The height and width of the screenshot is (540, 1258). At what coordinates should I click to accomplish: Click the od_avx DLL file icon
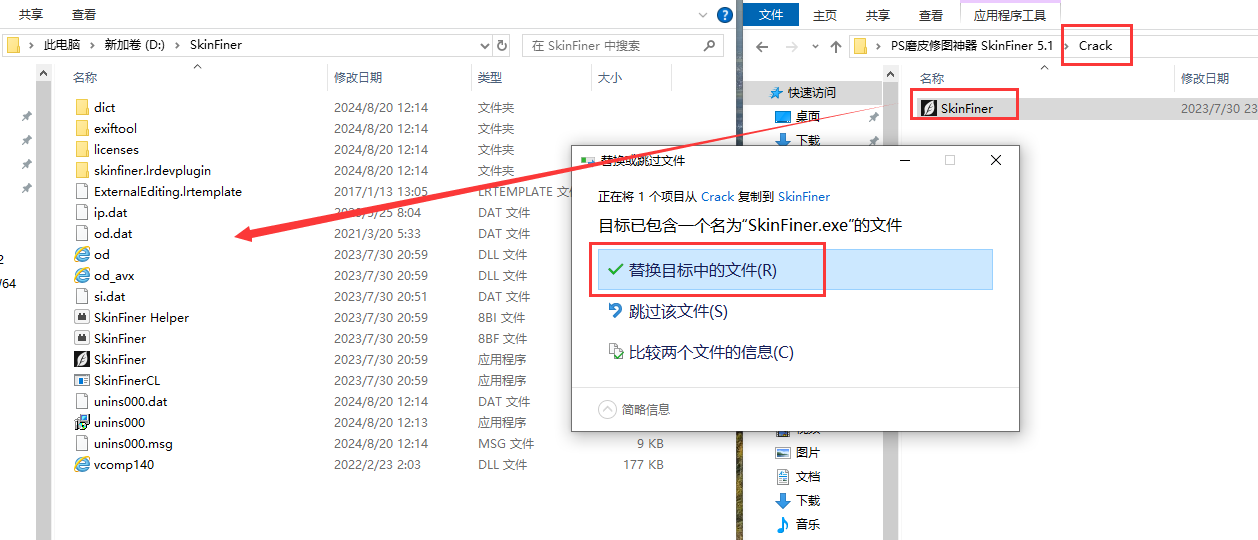[82, 275]
